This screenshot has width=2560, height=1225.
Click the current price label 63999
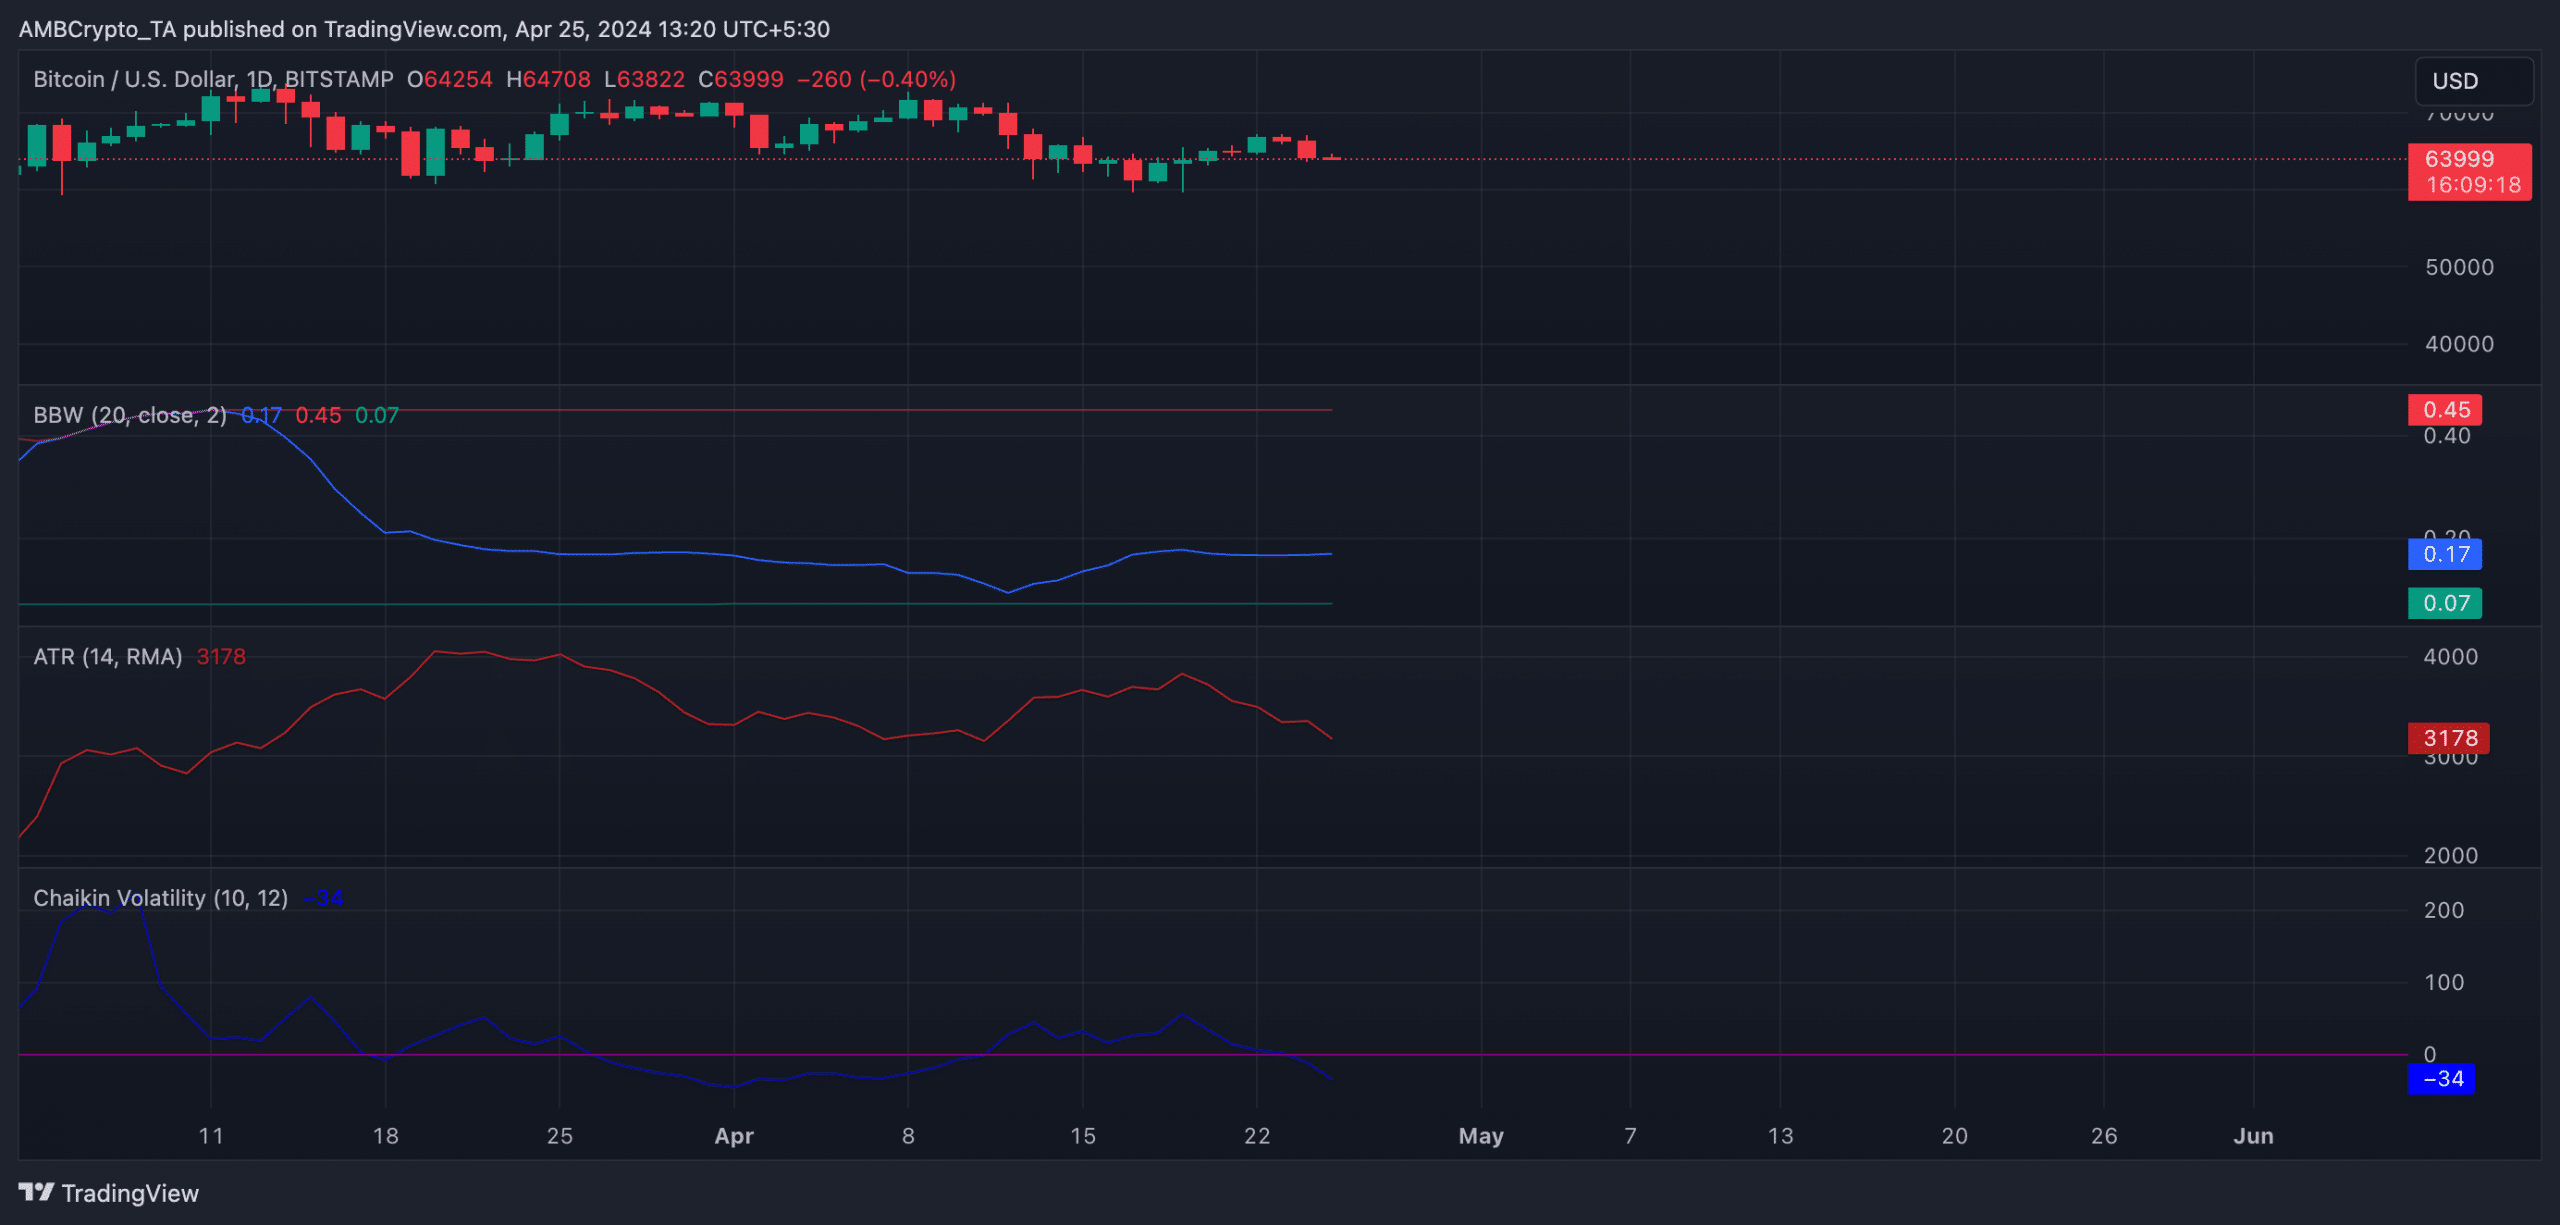pos(2459,159)
